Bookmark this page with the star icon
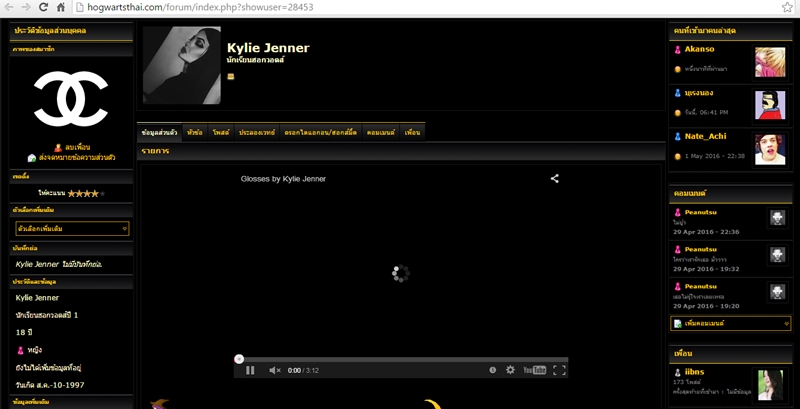 coord(787,7)
